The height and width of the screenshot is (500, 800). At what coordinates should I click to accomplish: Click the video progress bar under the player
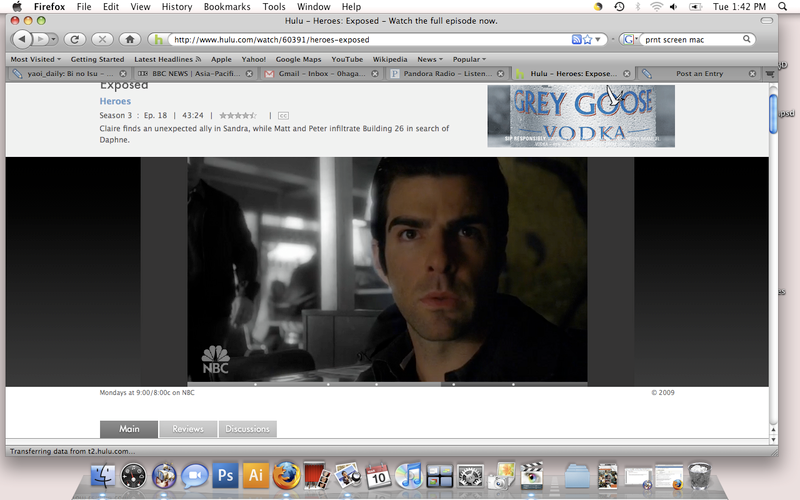click(387, 384)
